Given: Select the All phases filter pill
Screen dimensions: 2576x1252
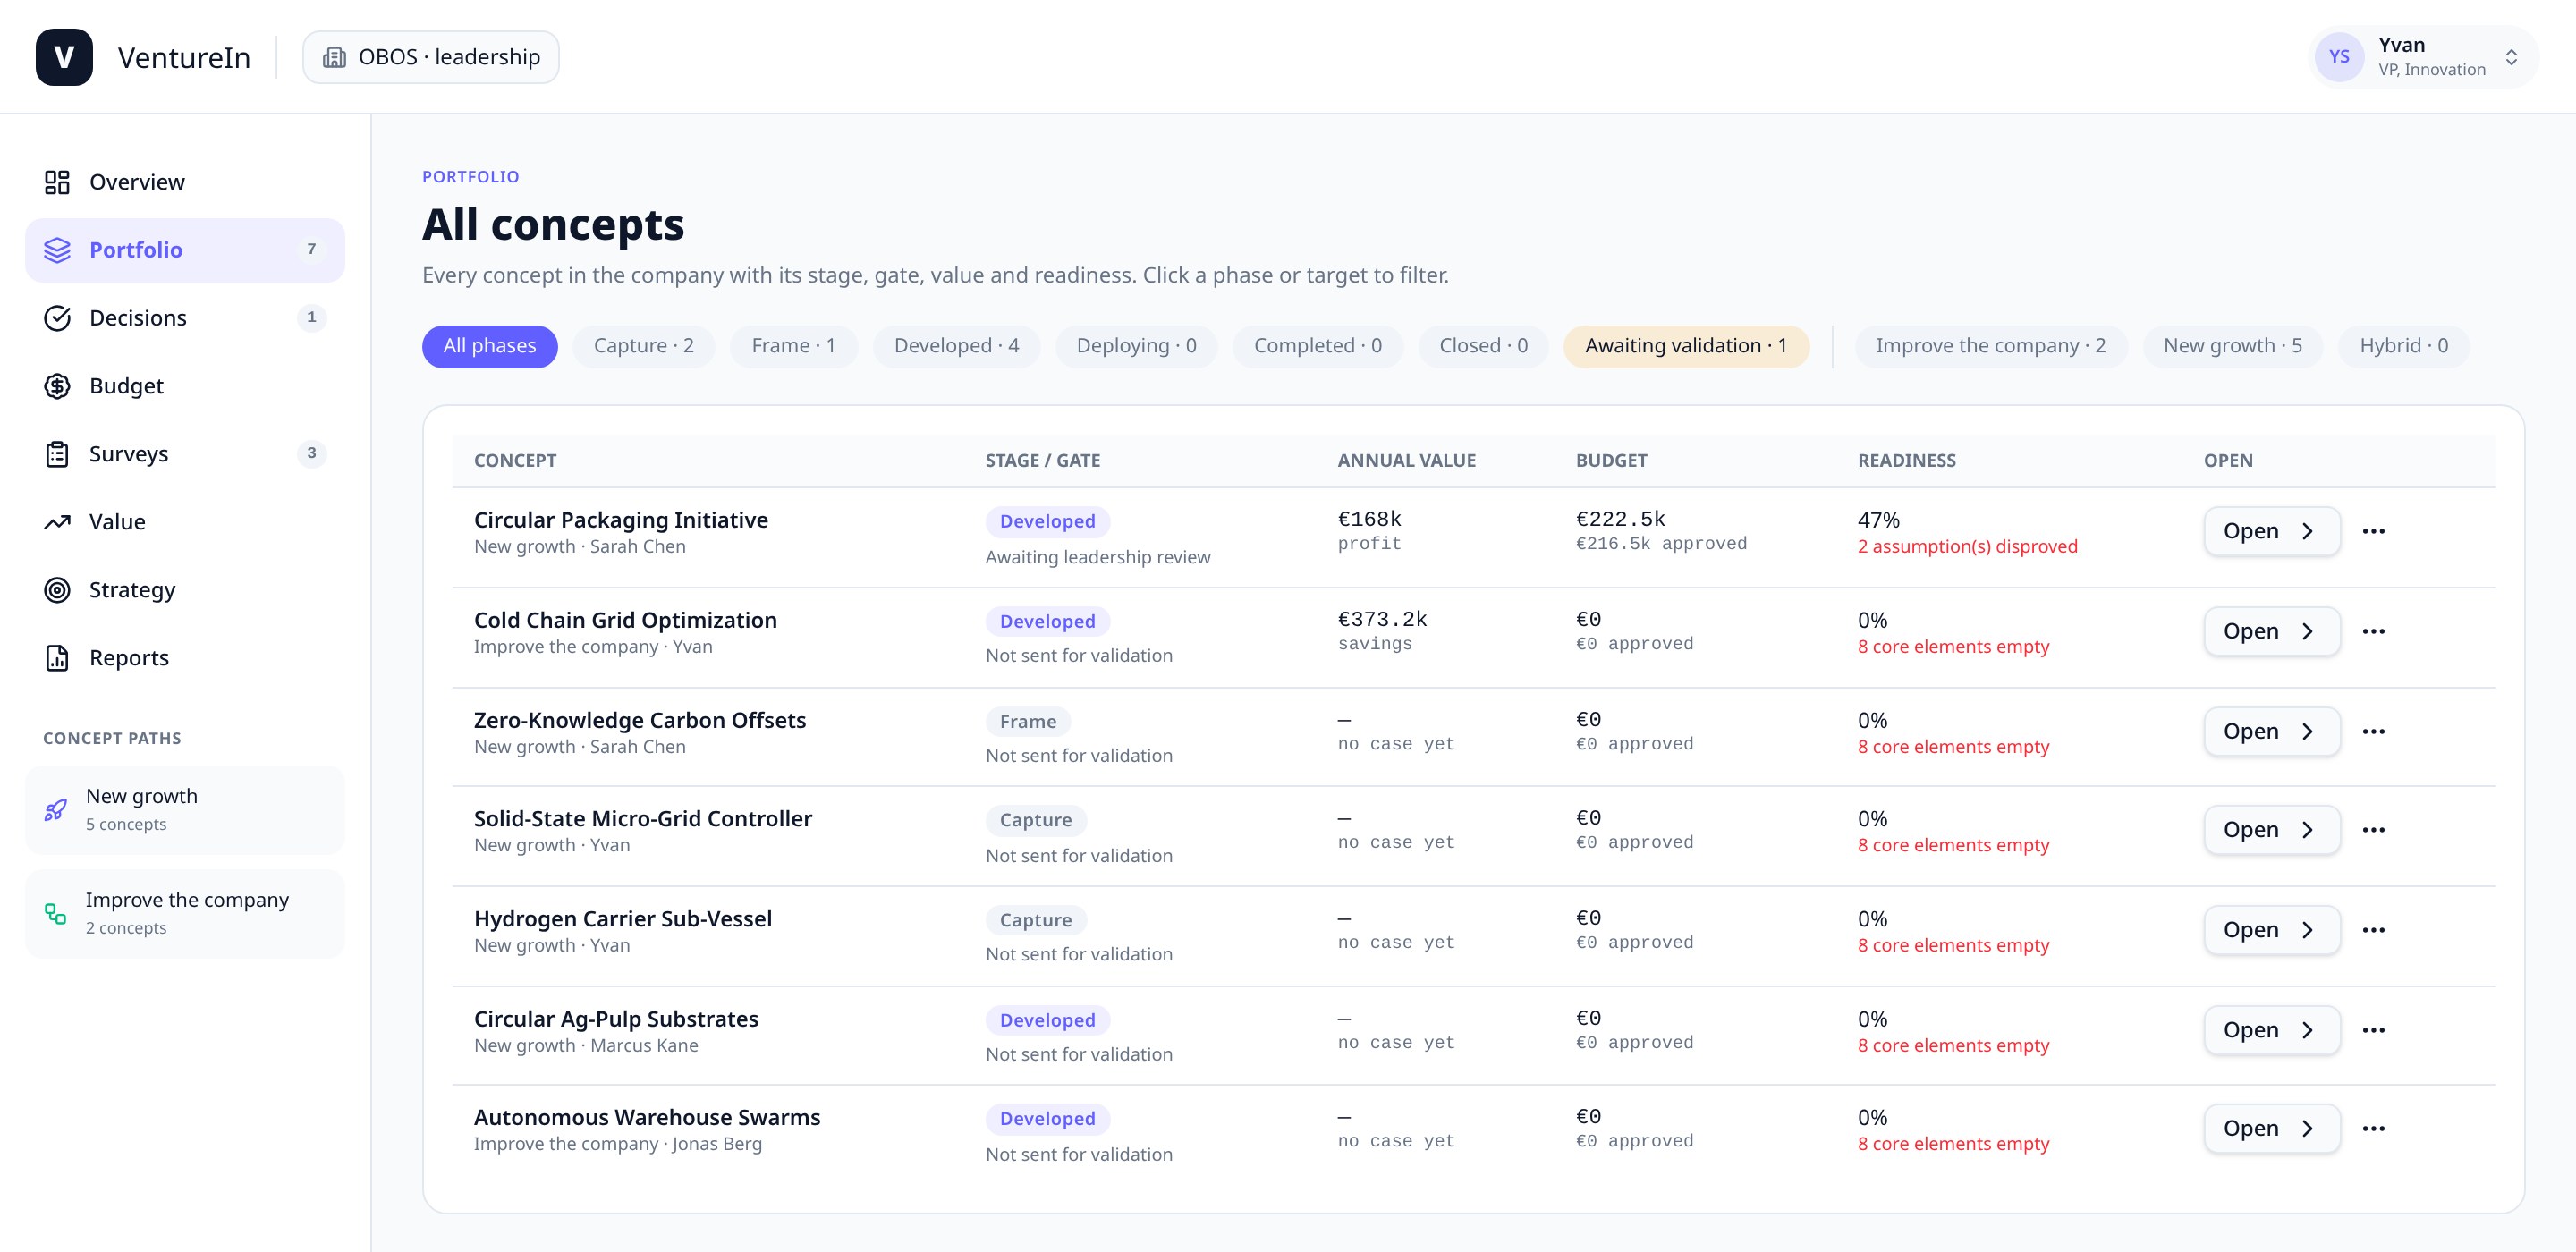Looking at the screenshot, I should coord(490,346).
